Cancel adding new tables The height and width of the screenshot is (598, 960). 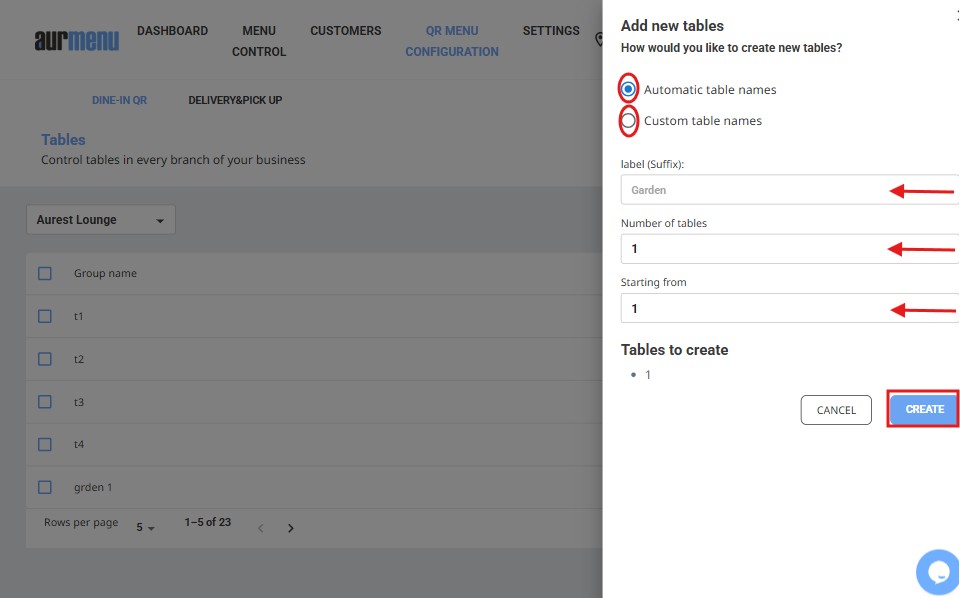coord(836,410)
